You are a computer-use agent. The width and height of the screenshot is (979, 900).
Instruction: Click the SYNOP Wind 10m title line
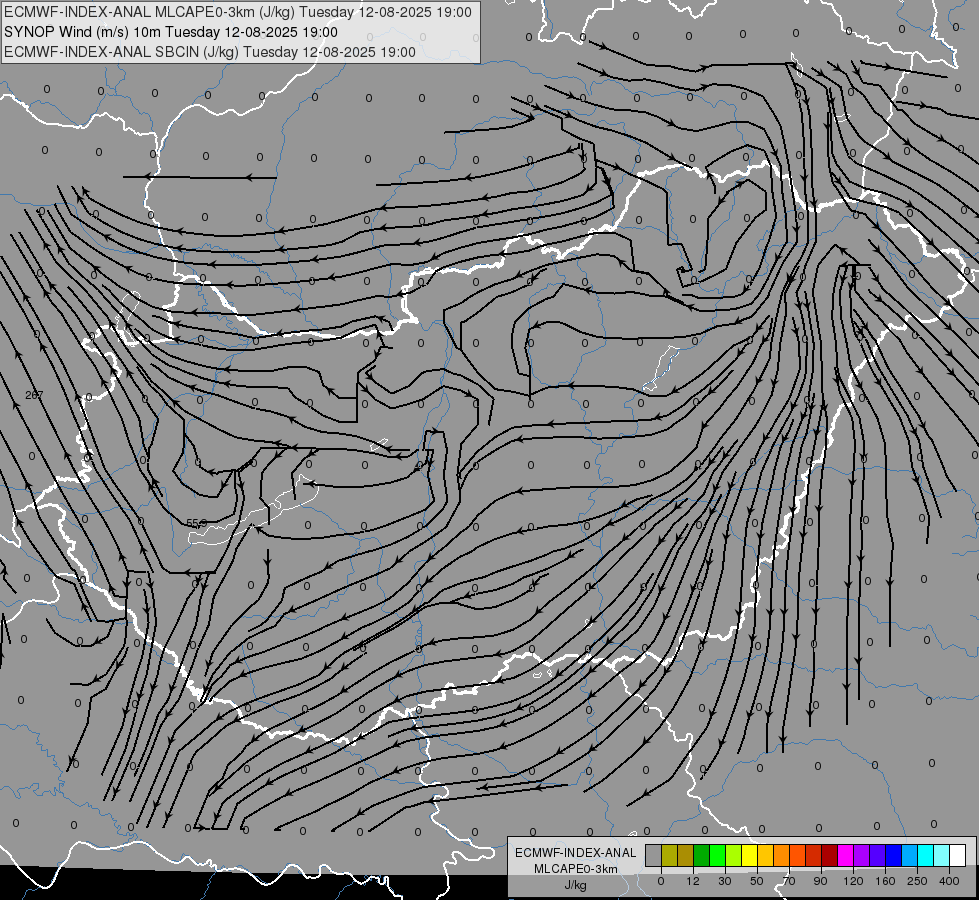coord(170,32)
